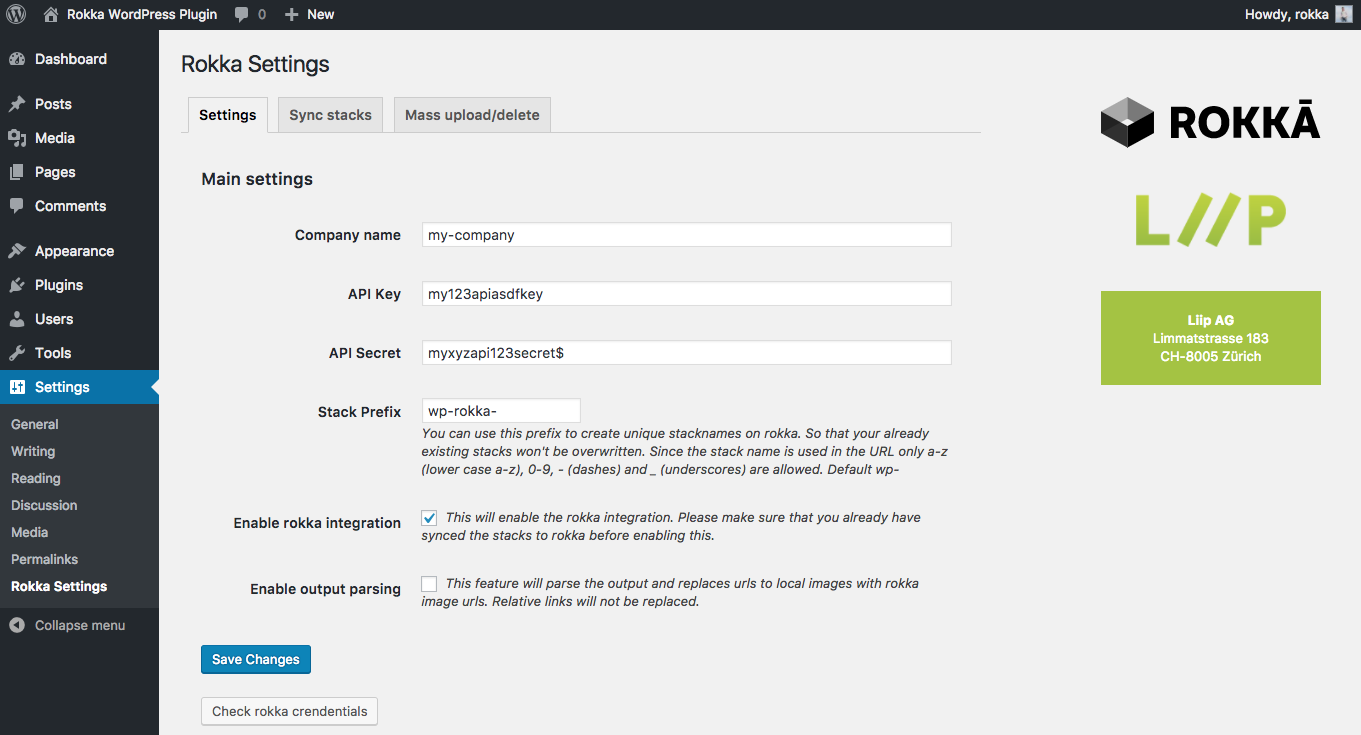Click Check rokka credentials button
Viewport: 1361px width, 735px height.
click(289, 711)
